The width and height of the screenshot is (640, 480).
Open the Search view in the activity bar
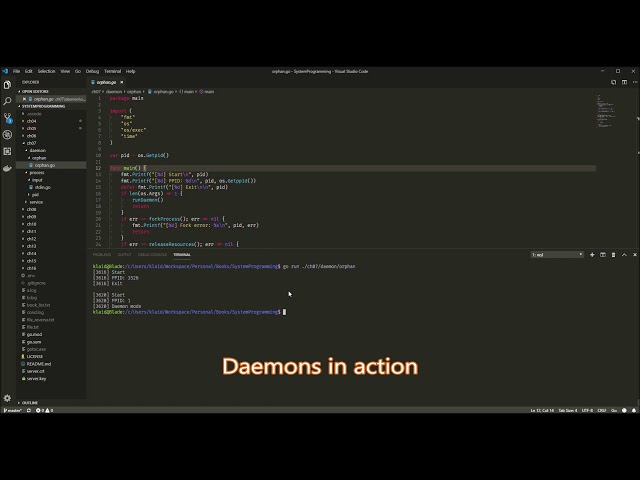(x=7, y=101)
